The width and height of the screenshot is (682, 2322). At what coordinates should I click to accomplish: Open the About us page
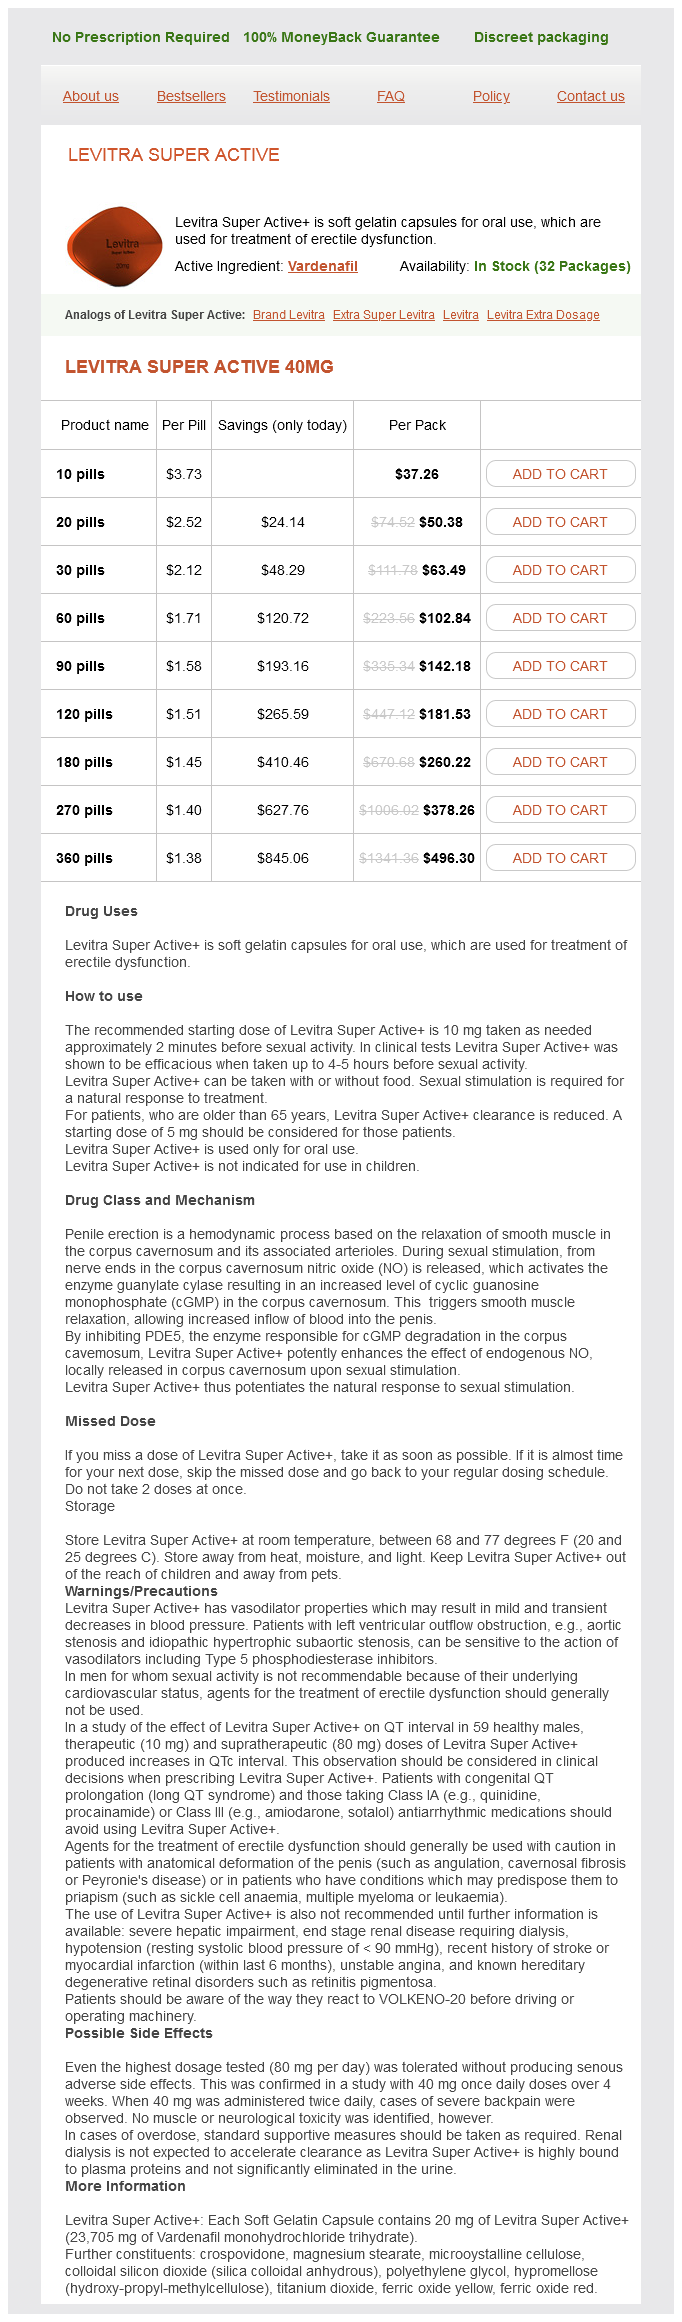91,96
